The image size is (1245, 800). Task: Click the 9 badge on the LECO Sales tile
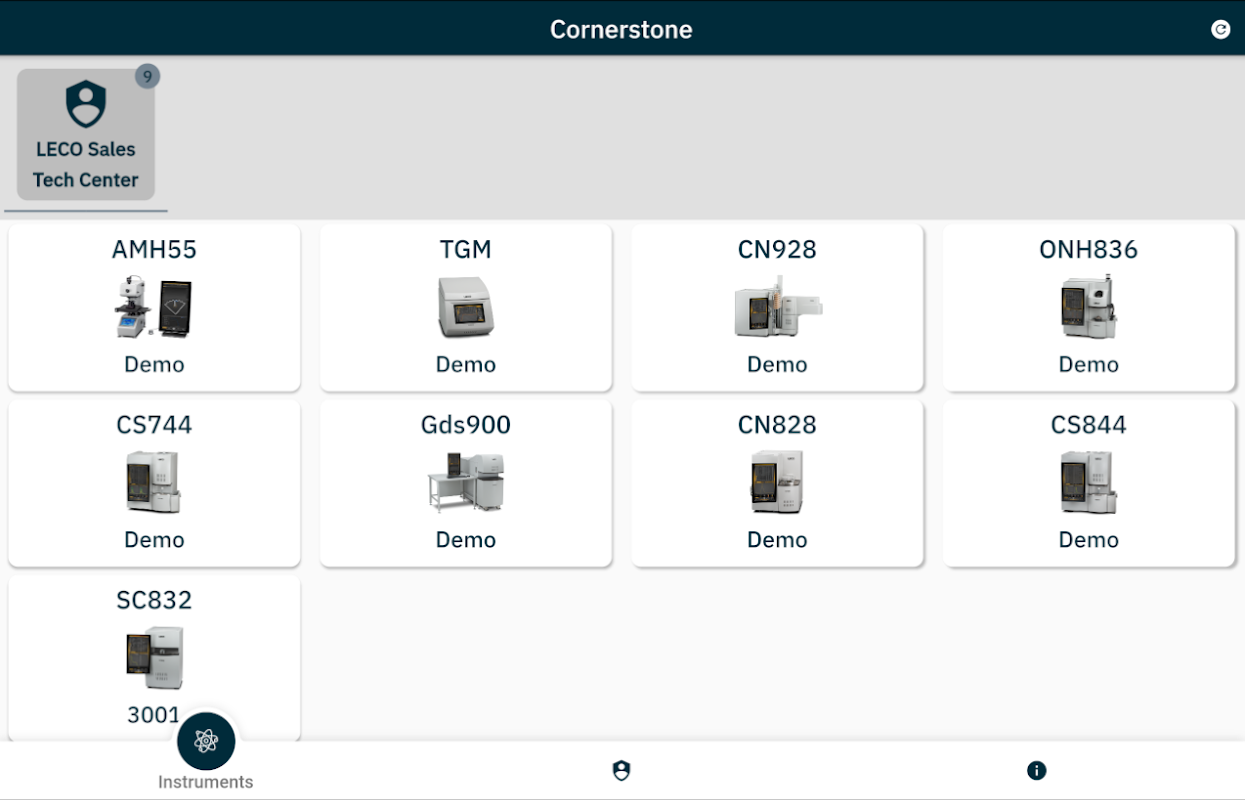(x=148, y=76)
